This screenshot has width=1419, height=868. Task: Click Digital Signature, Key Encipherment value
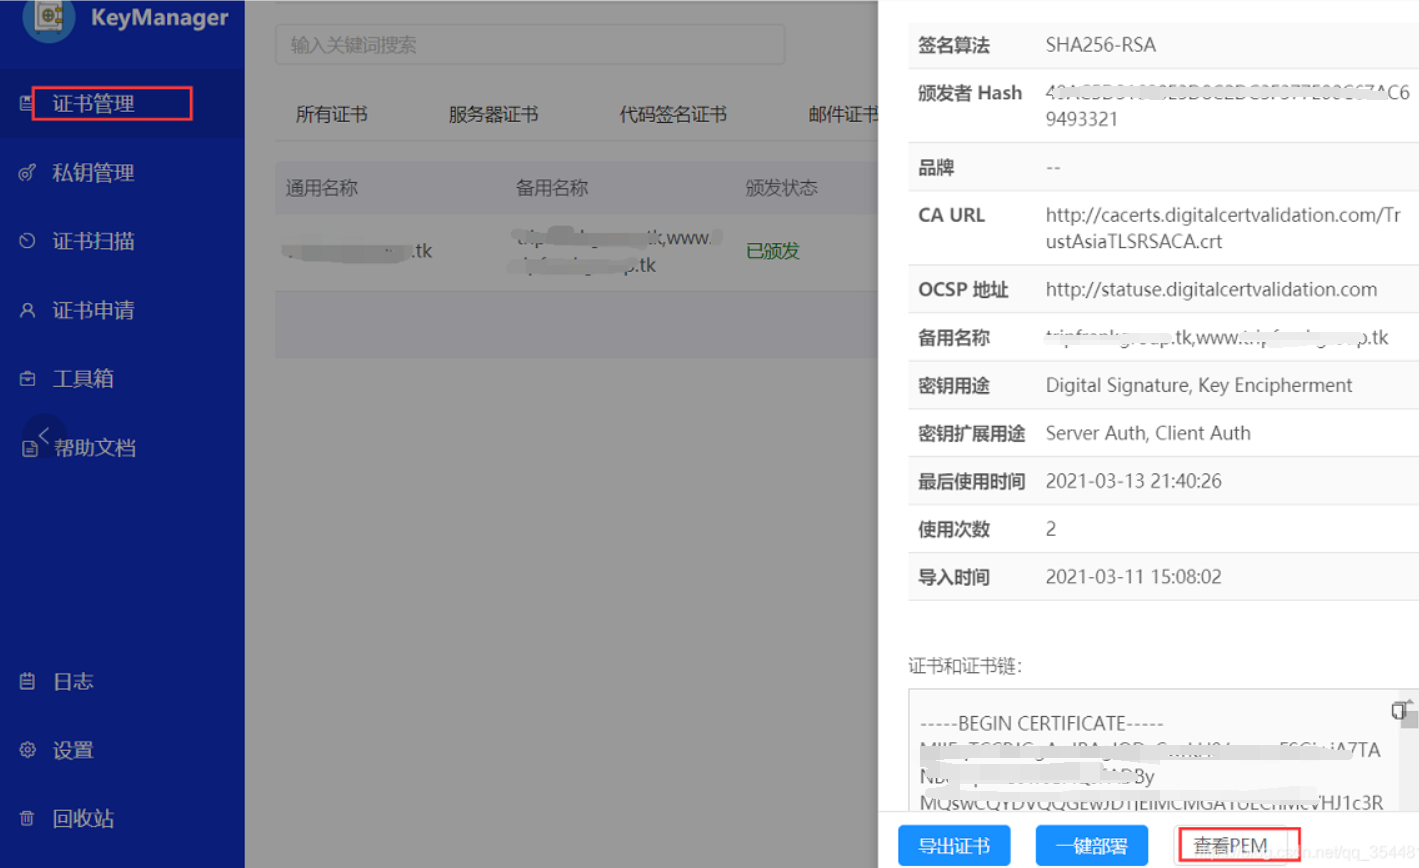point(1199,386)
